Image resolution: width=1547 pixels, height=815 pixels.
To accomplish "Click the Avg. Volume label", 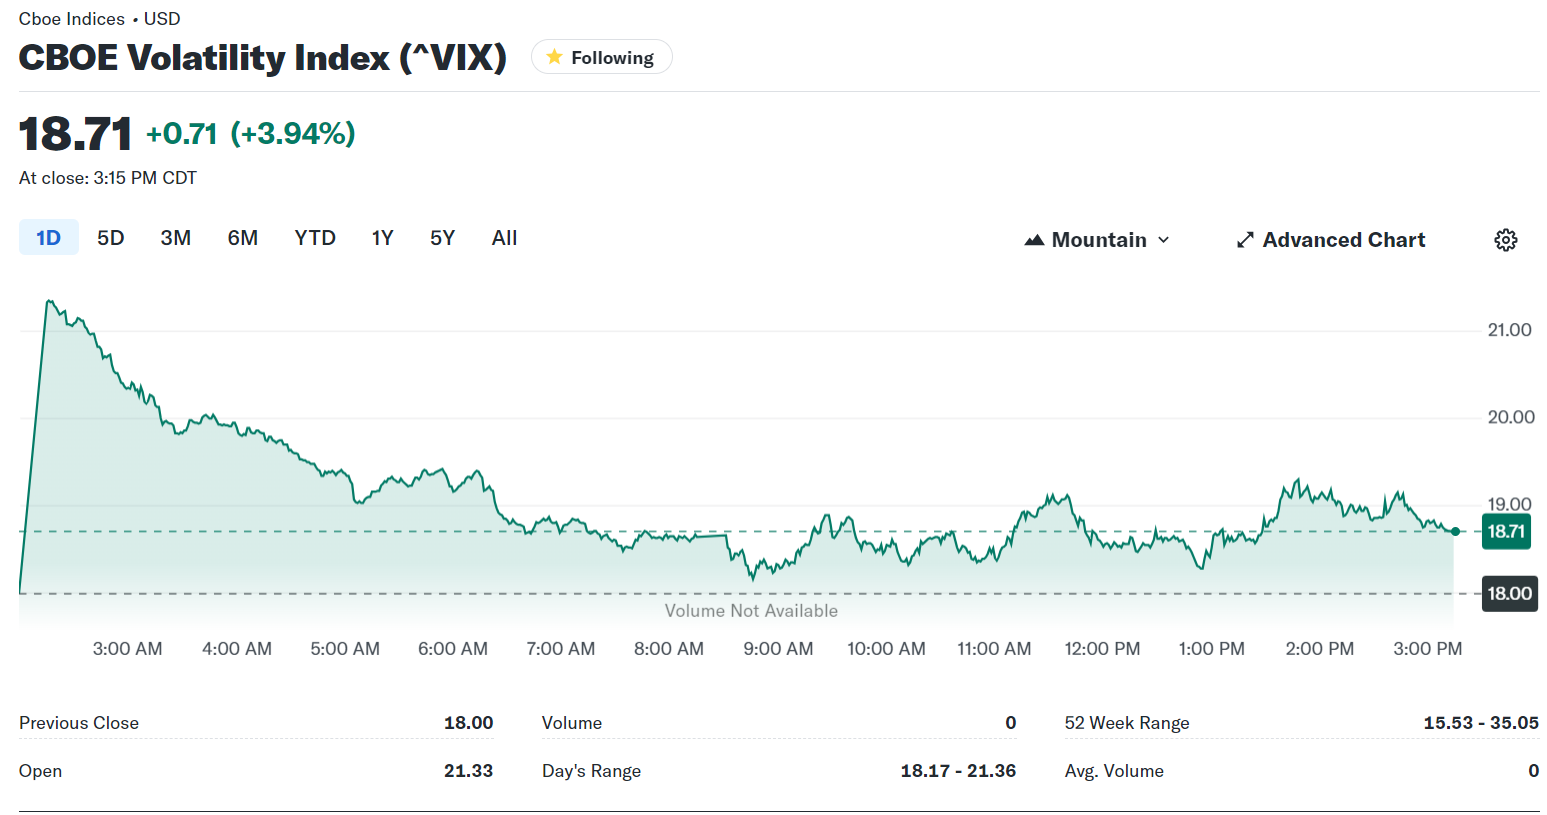I will pyautogui.click(x=1114, y=771).
